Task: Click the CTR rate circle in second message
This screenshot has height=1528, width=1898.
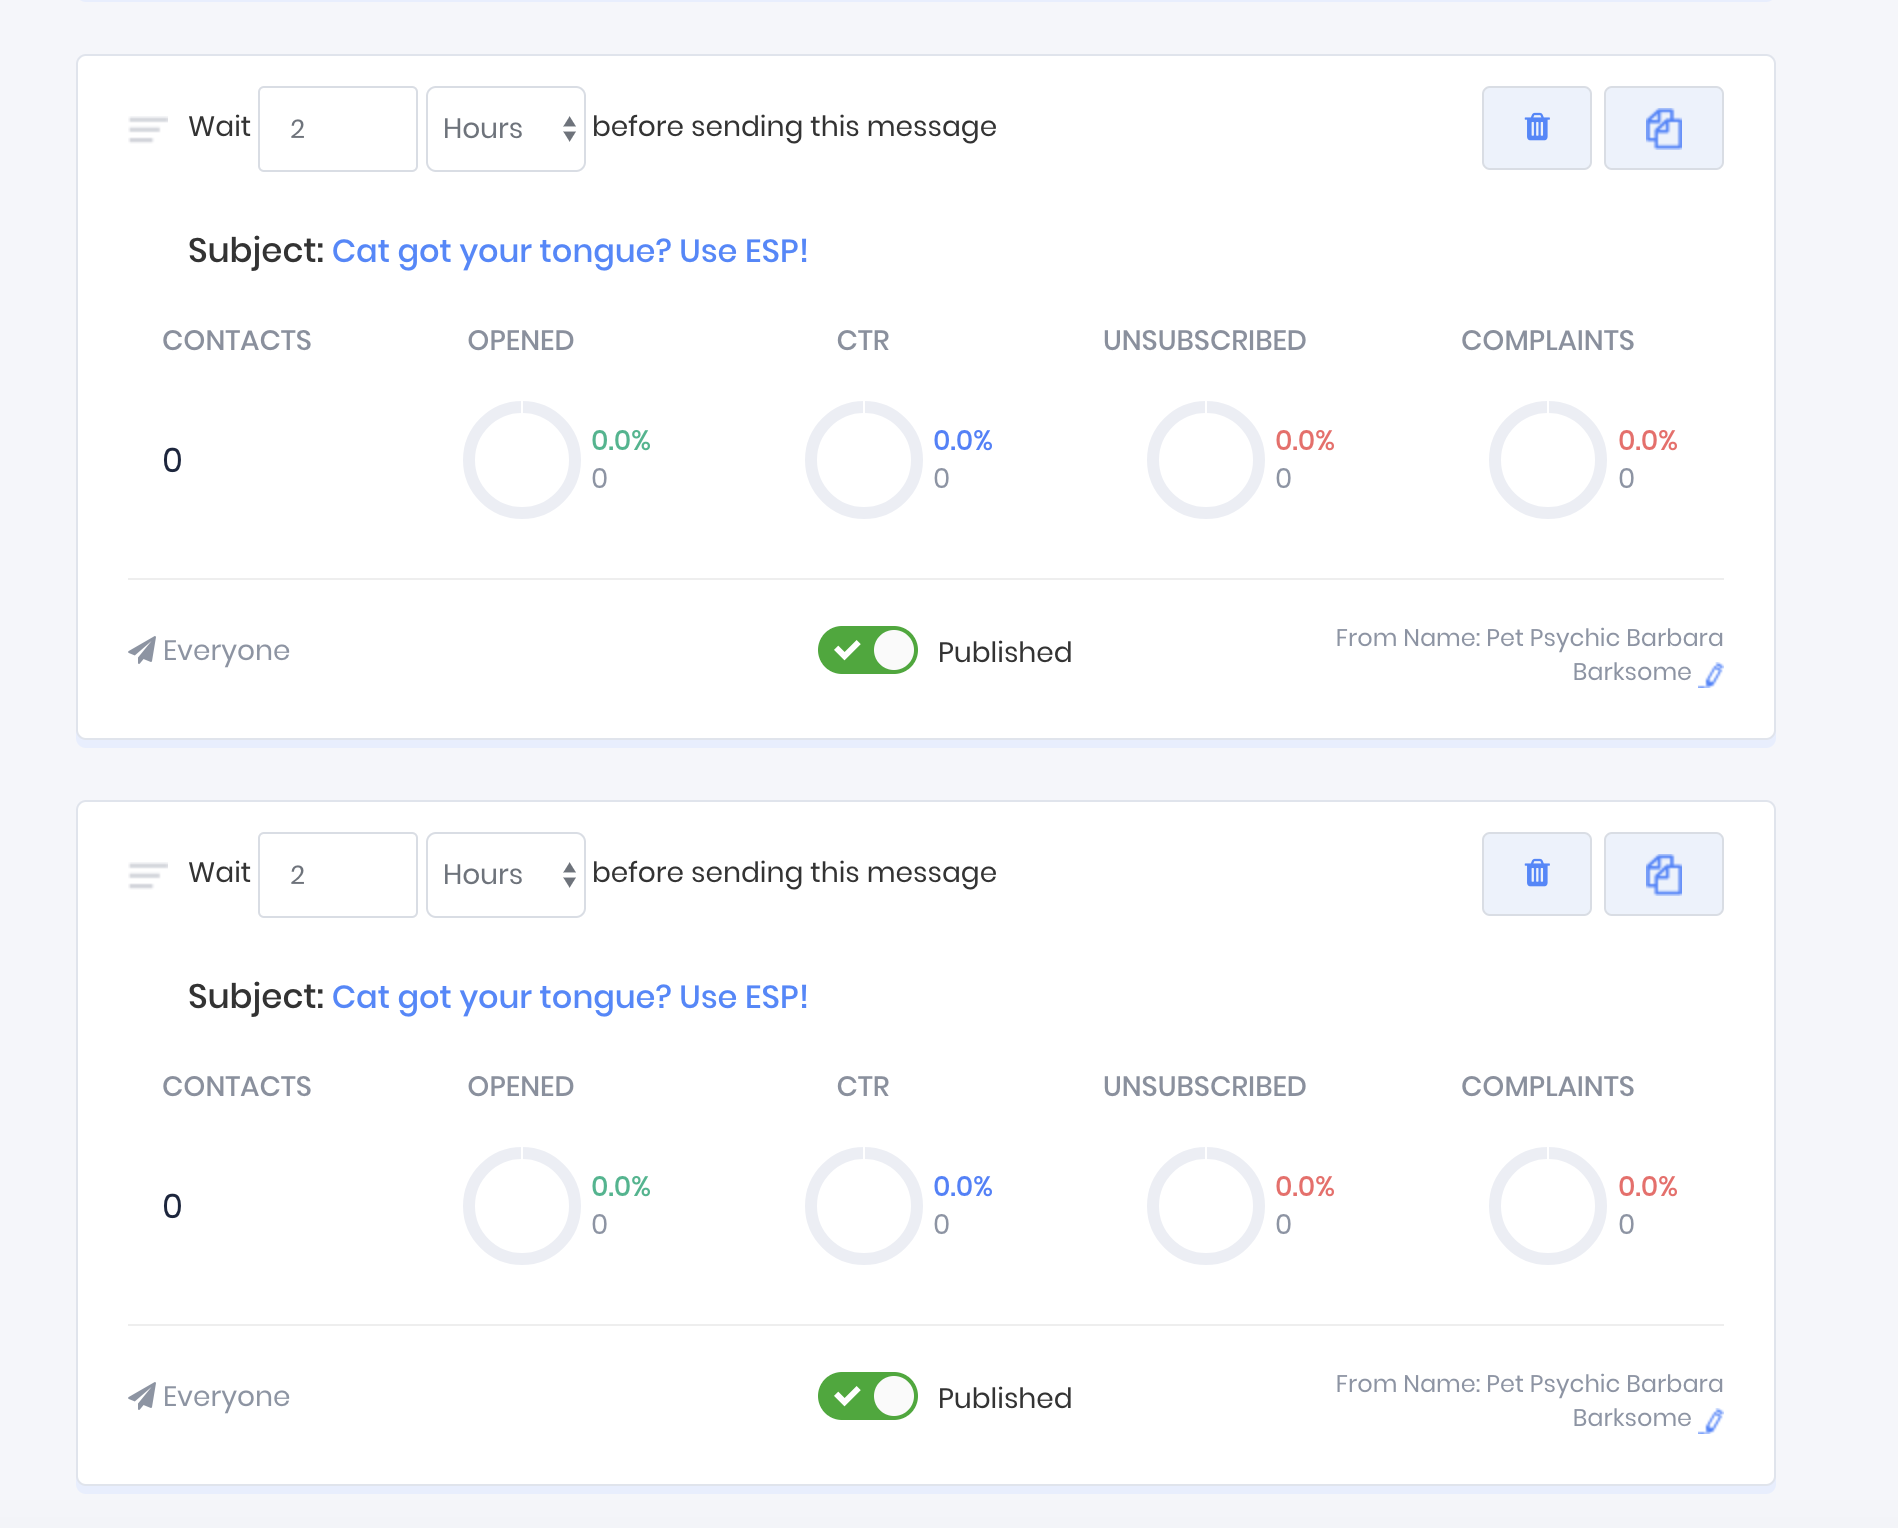Action: tap(863, 1206)
